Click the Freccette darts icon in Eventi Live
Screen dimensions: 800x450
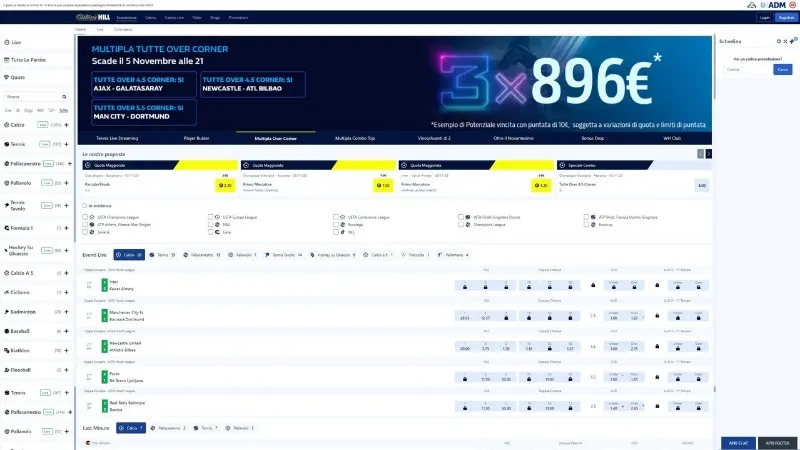click(403, 255)
